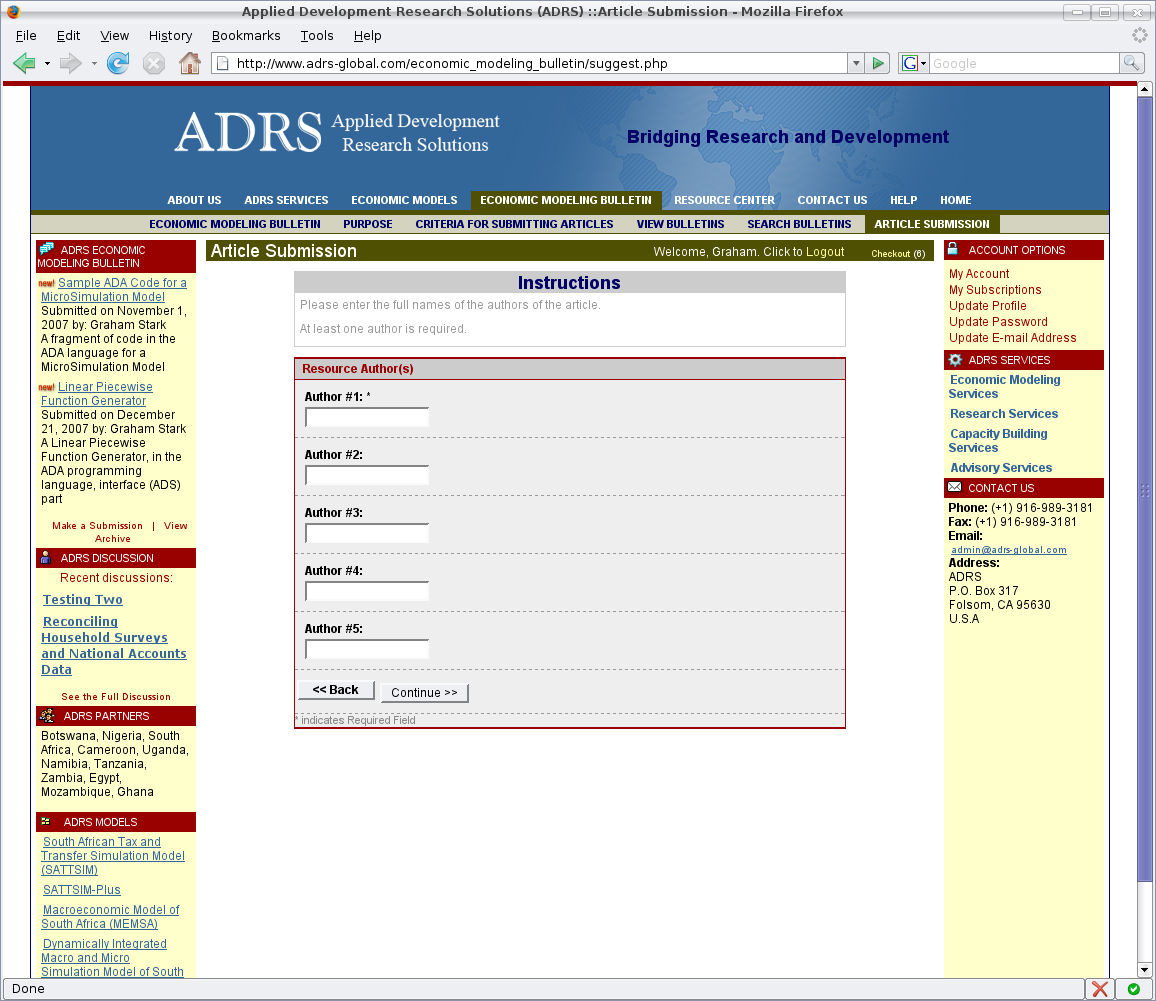Click the Forward arrow button

coord(70,64)
